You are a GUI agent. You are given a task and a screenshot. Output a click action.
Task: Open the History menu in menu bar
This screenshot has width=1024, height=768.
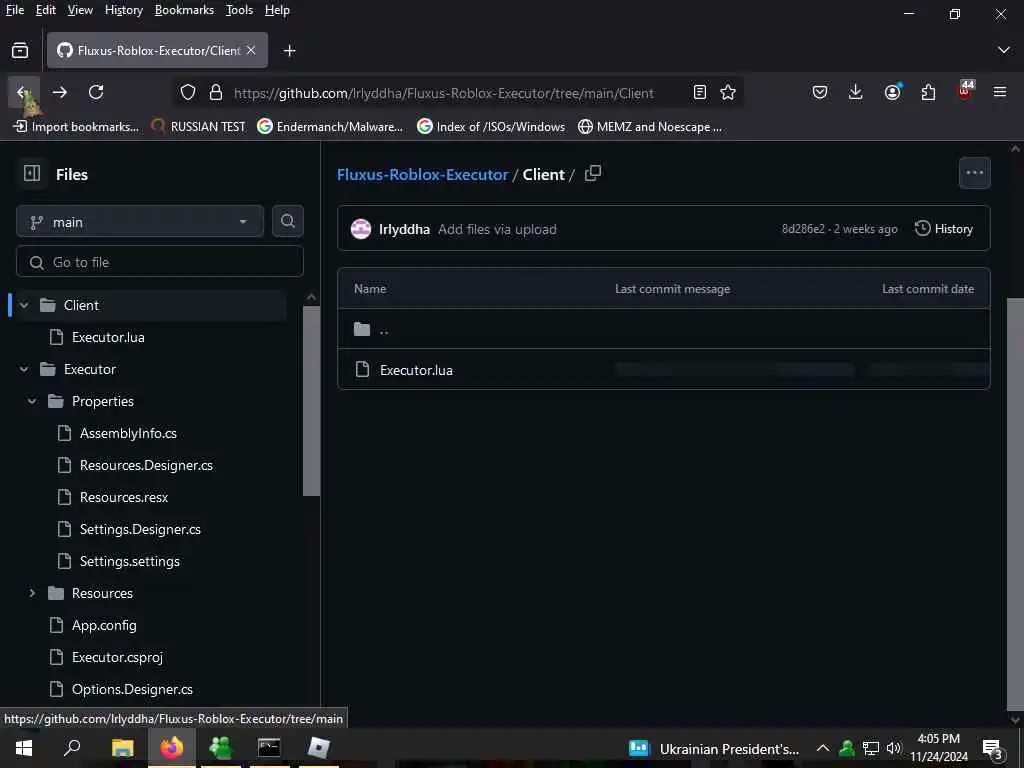tap(123, 10)
